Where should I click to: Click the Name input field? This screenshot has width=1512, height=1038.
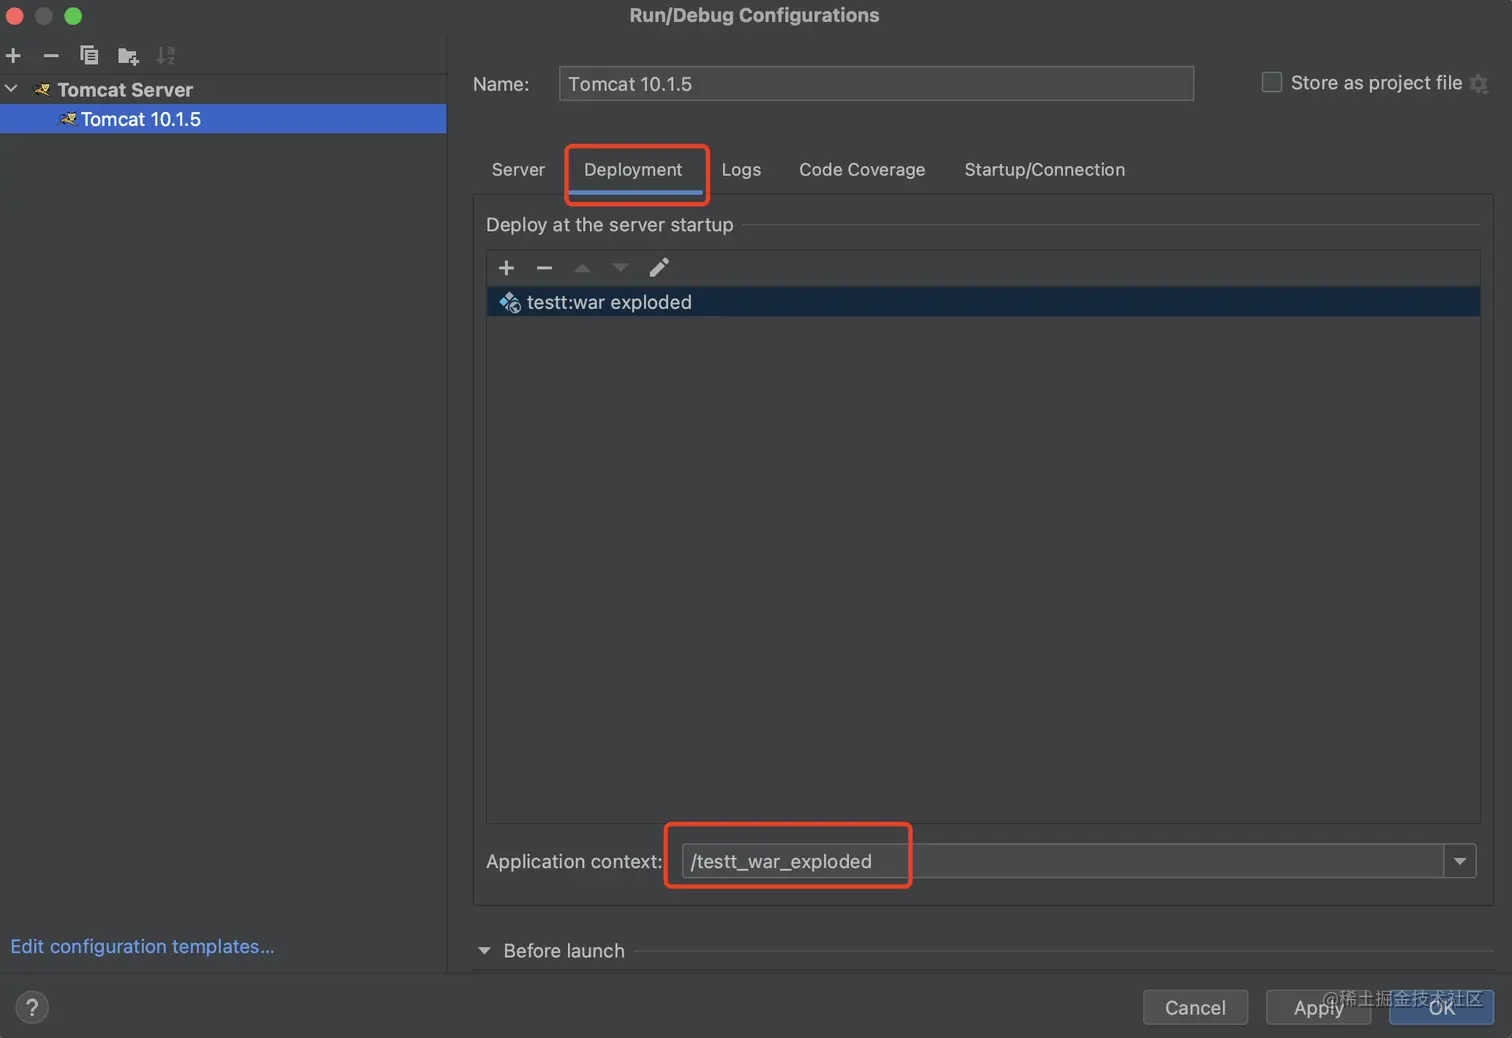point(876,84)
